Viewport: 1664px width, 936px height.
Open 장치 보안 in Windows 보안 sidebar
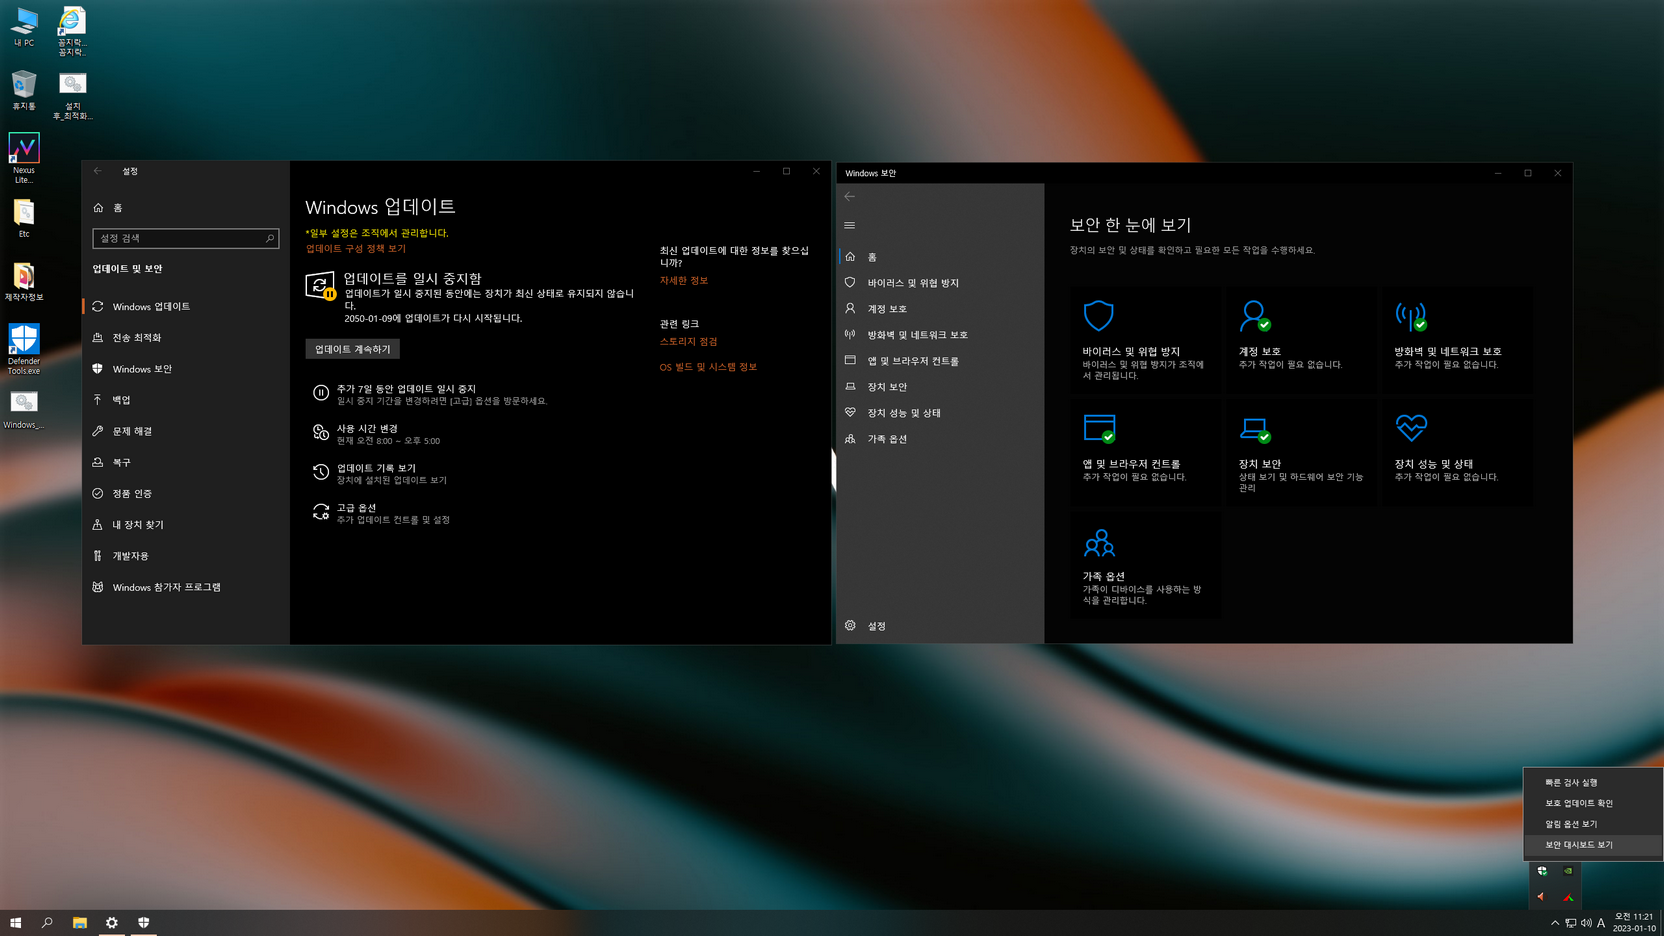click(940, 387)
